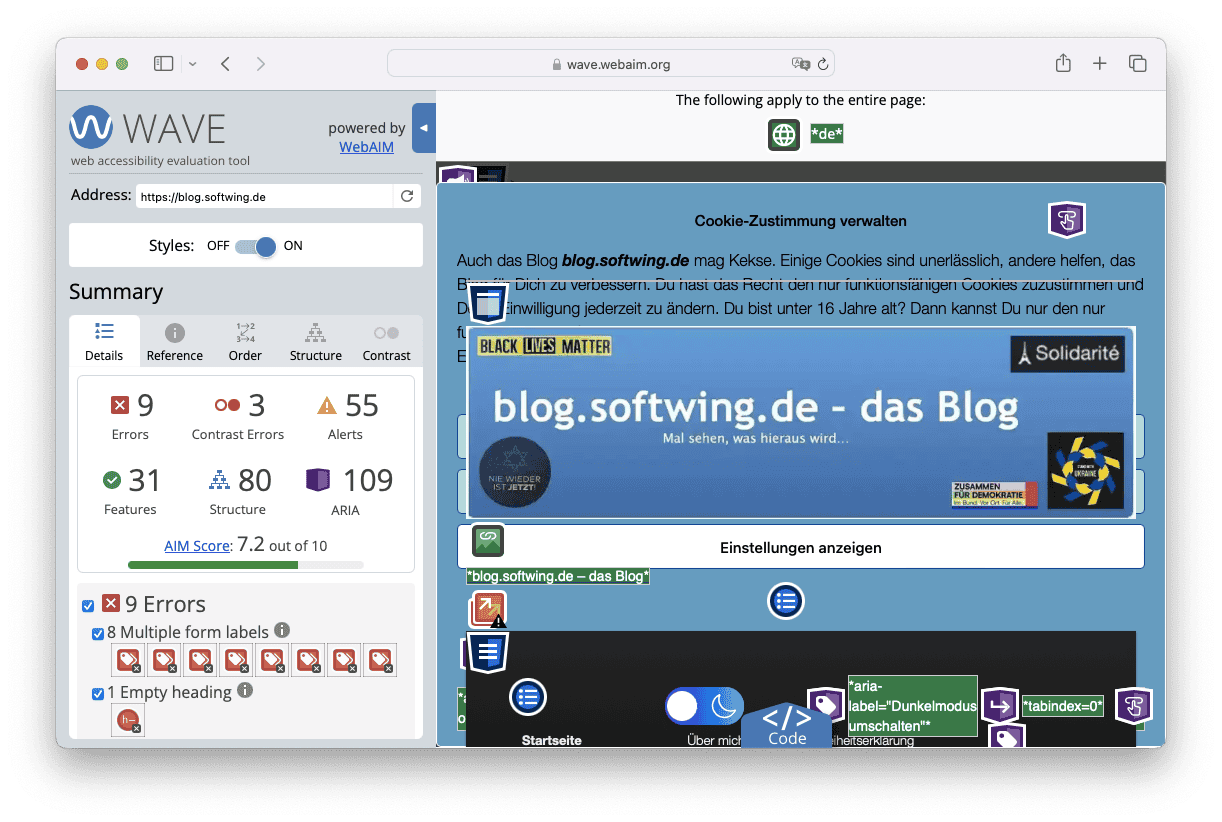This screenshot has width=1222, height=822.
Task: Click the WAVE Address input field
Action: coord(264,197)
